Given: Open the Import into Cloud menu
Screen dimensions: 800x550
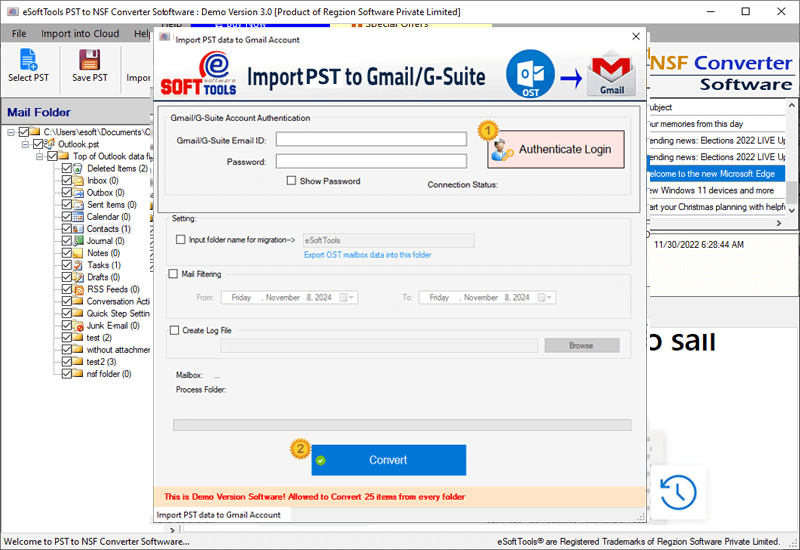Looking at the screenshot, I should 80,34.
